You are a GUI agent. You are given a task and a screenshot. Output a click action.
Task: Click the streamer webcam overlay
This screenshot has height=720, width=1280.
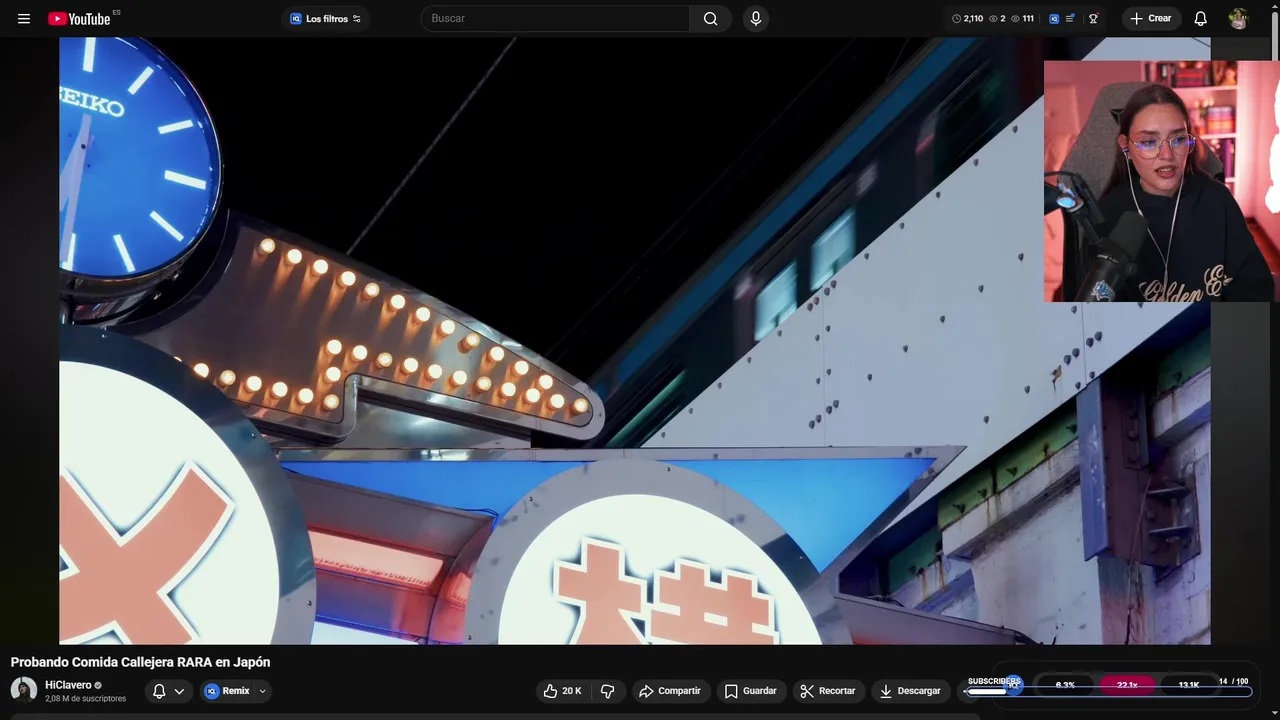[1162, 181]
